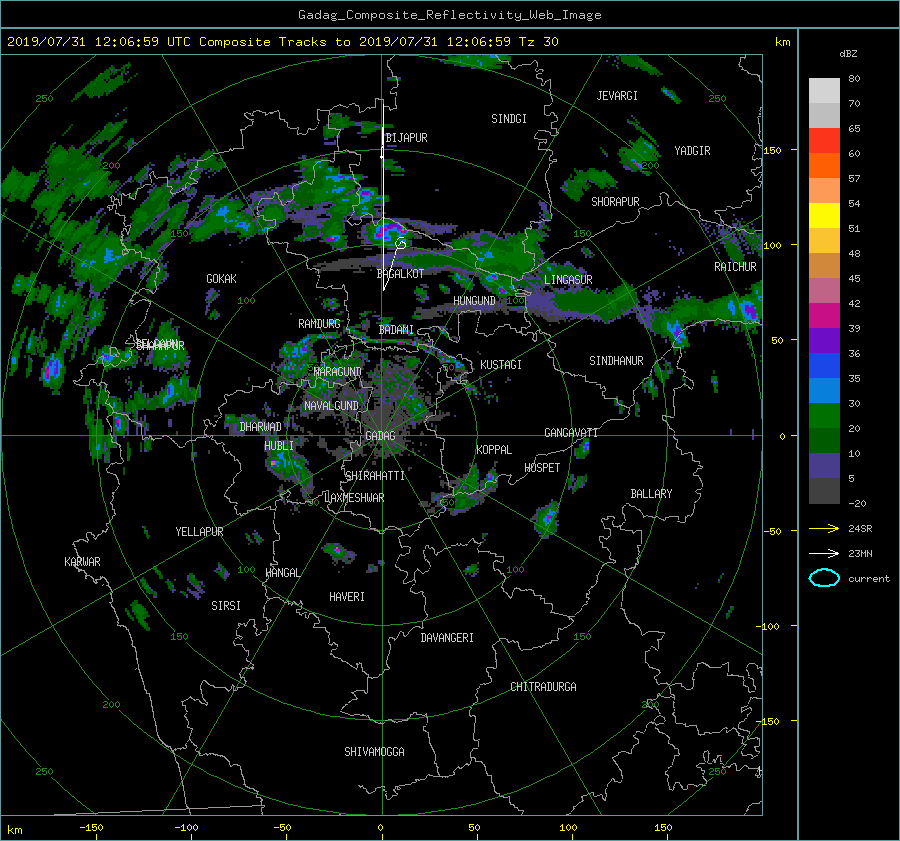The width and height of the screenshot is (900, 841).
Task: Click the light gray 80 dBZ color swatch
Action: [x=824, y=91]
